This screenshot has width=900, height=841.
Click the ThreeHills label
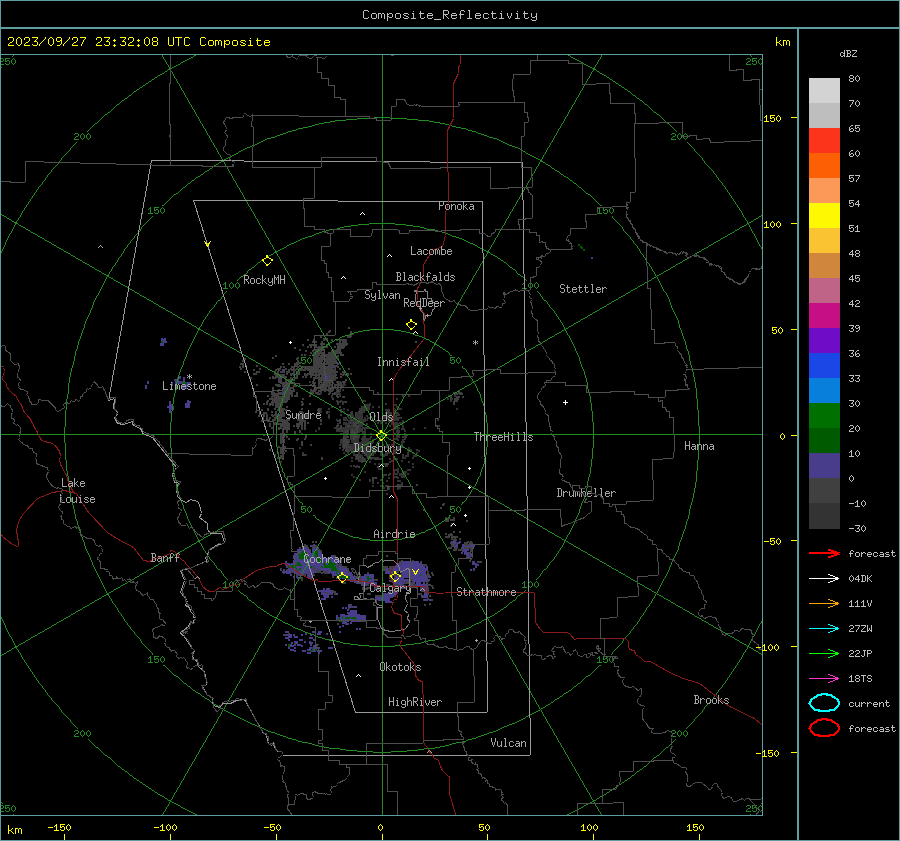coord(503,437)
